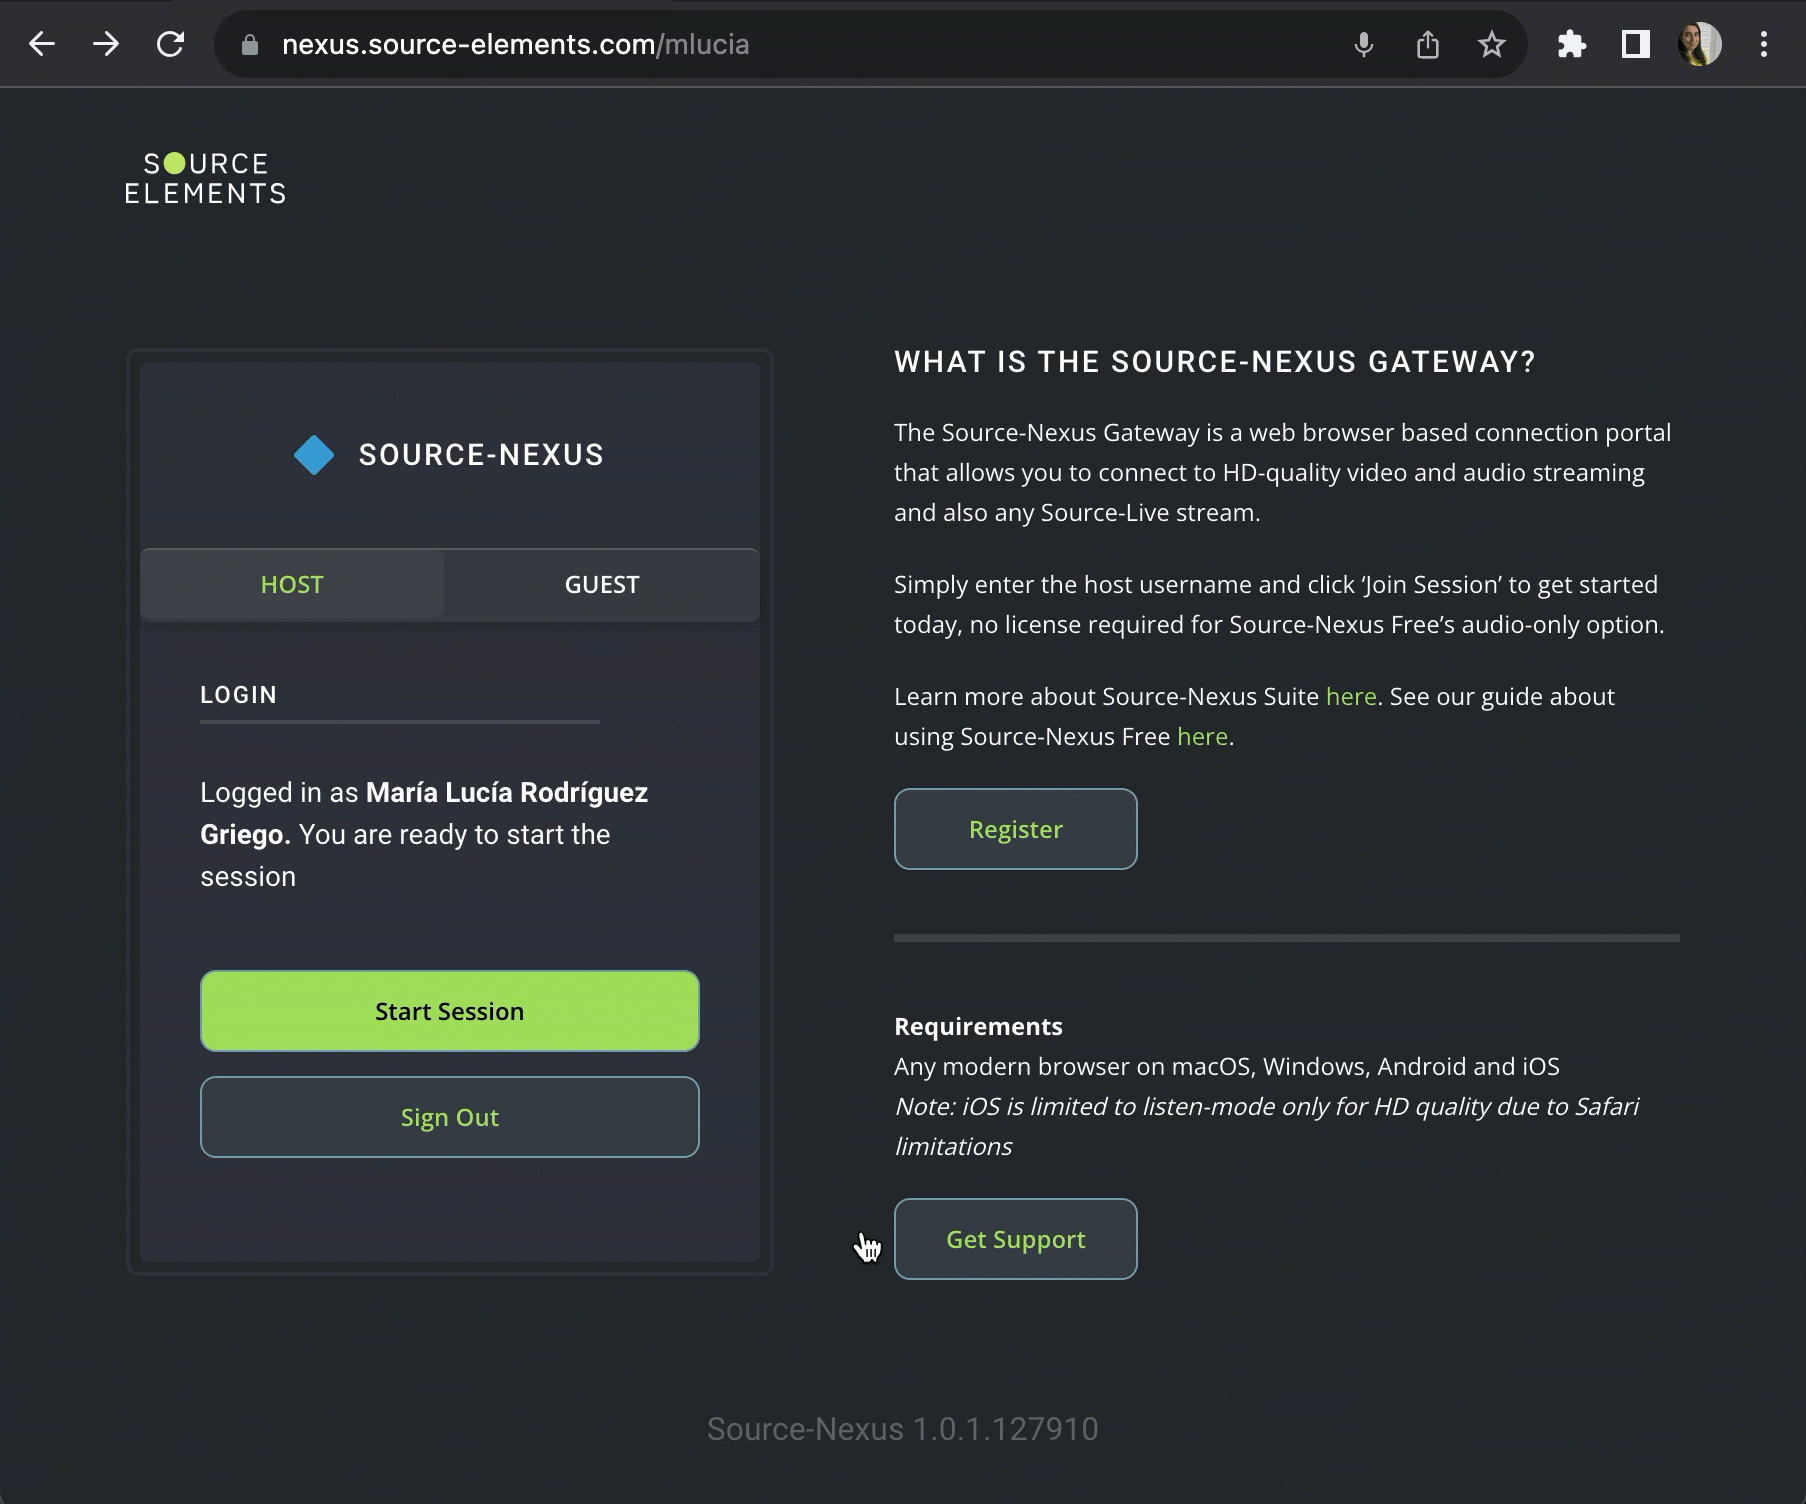Viewport: 1806px width, 1504px height.
Task: Bookmark this page with star icon
Action: (x=1491, y=45)
